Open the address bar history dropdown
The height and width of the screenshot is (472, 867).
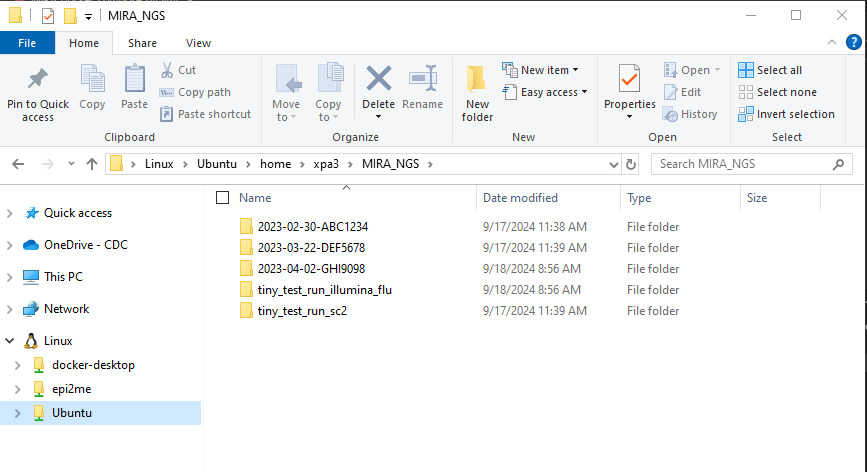[613, 164]
